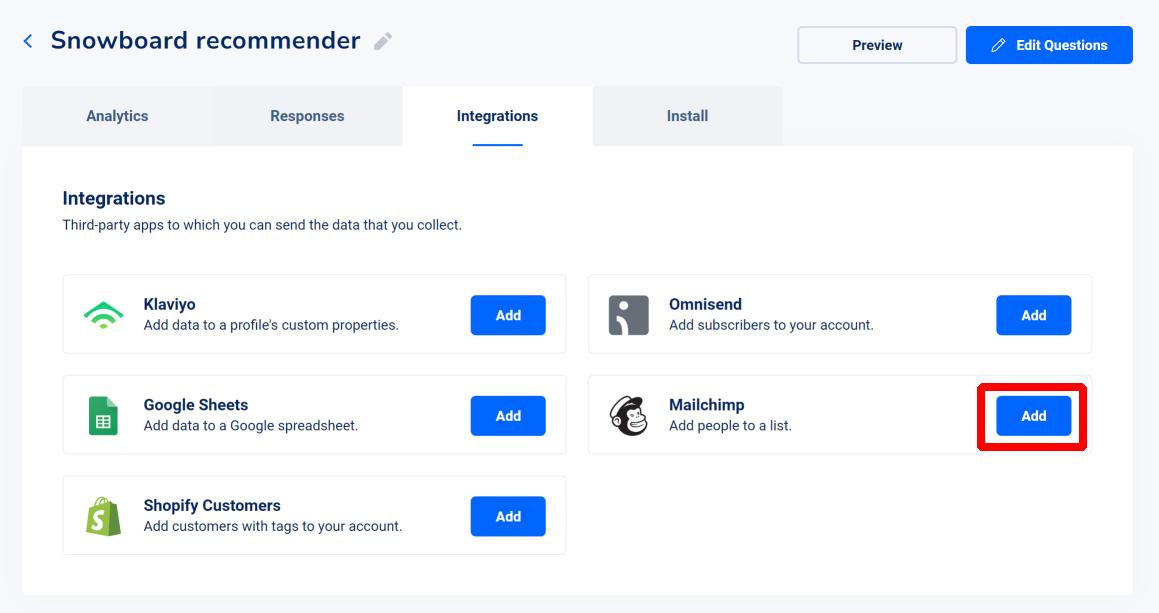Click the Snowboard recommender title
The height and width of the screenshot is (613, 1159).
(x=205, y=40)
